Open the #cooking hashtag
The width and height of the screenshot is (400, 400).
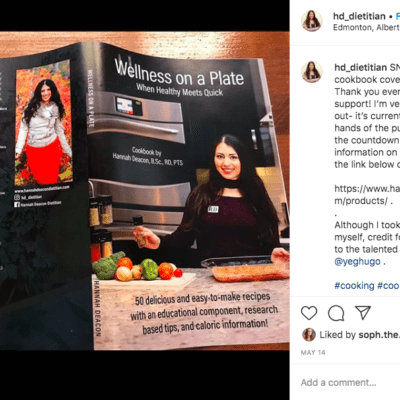point(354,286)
